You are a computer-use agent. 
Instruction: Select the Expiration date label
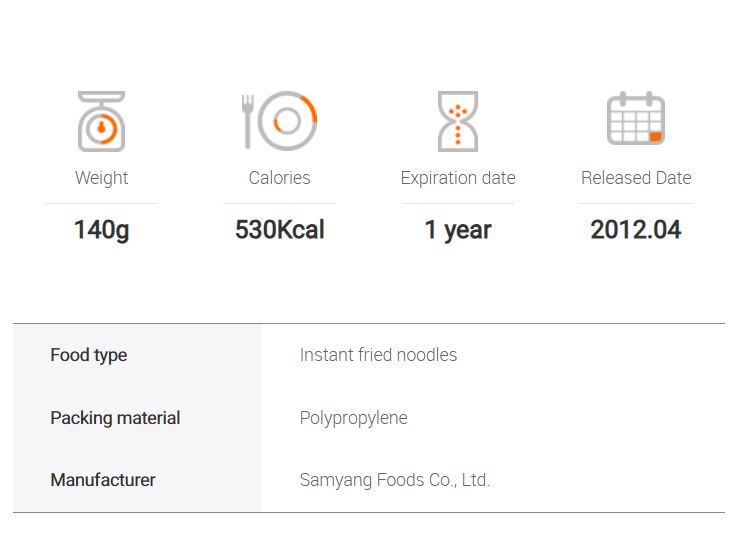point(458,178)
